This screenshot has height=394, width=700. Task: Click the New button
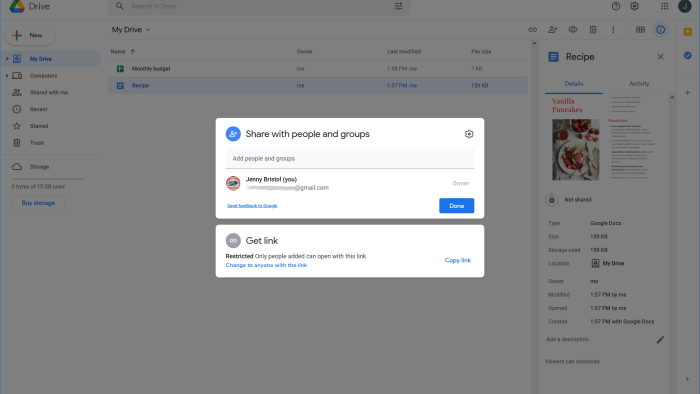[30, 35]
